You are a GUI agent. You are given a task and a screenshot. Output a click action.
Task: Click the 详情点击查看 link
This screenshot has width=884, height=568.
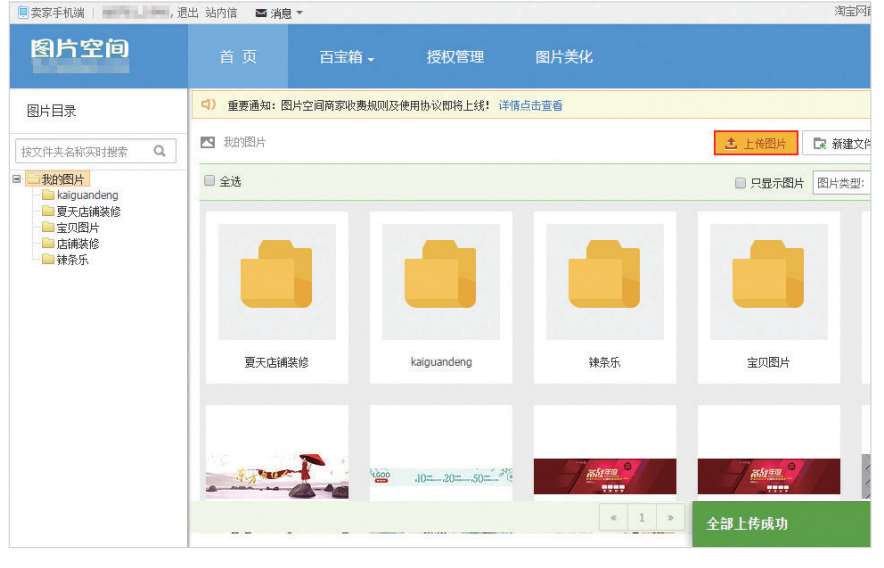pyautogui.click(x=530, y=105)
